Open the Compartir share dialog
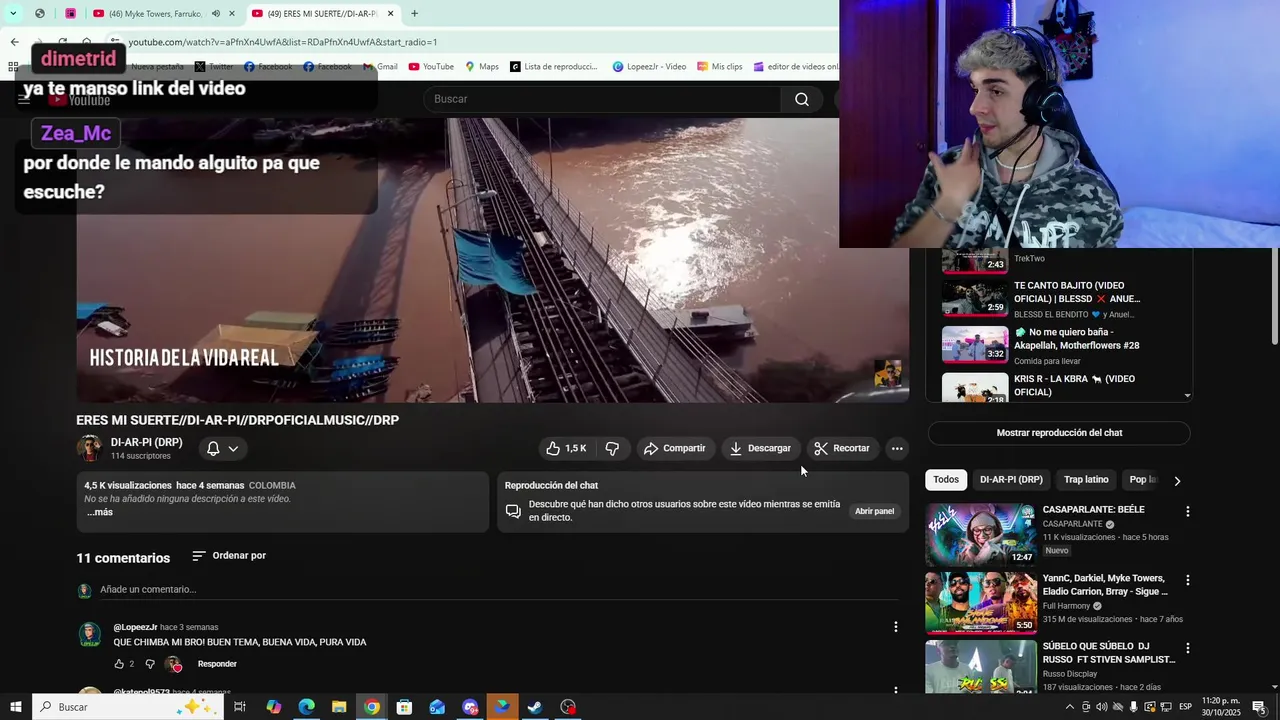 pyautogui.click(x=675, y=448)
